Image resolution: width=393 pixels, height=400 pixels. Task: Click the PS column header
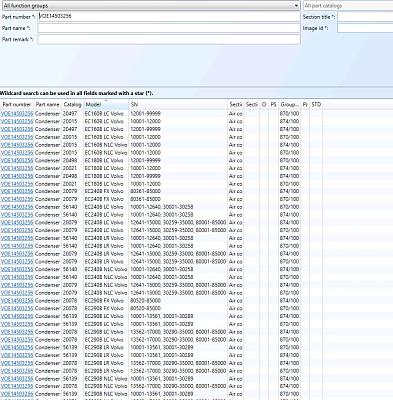[x=273, y=104]
